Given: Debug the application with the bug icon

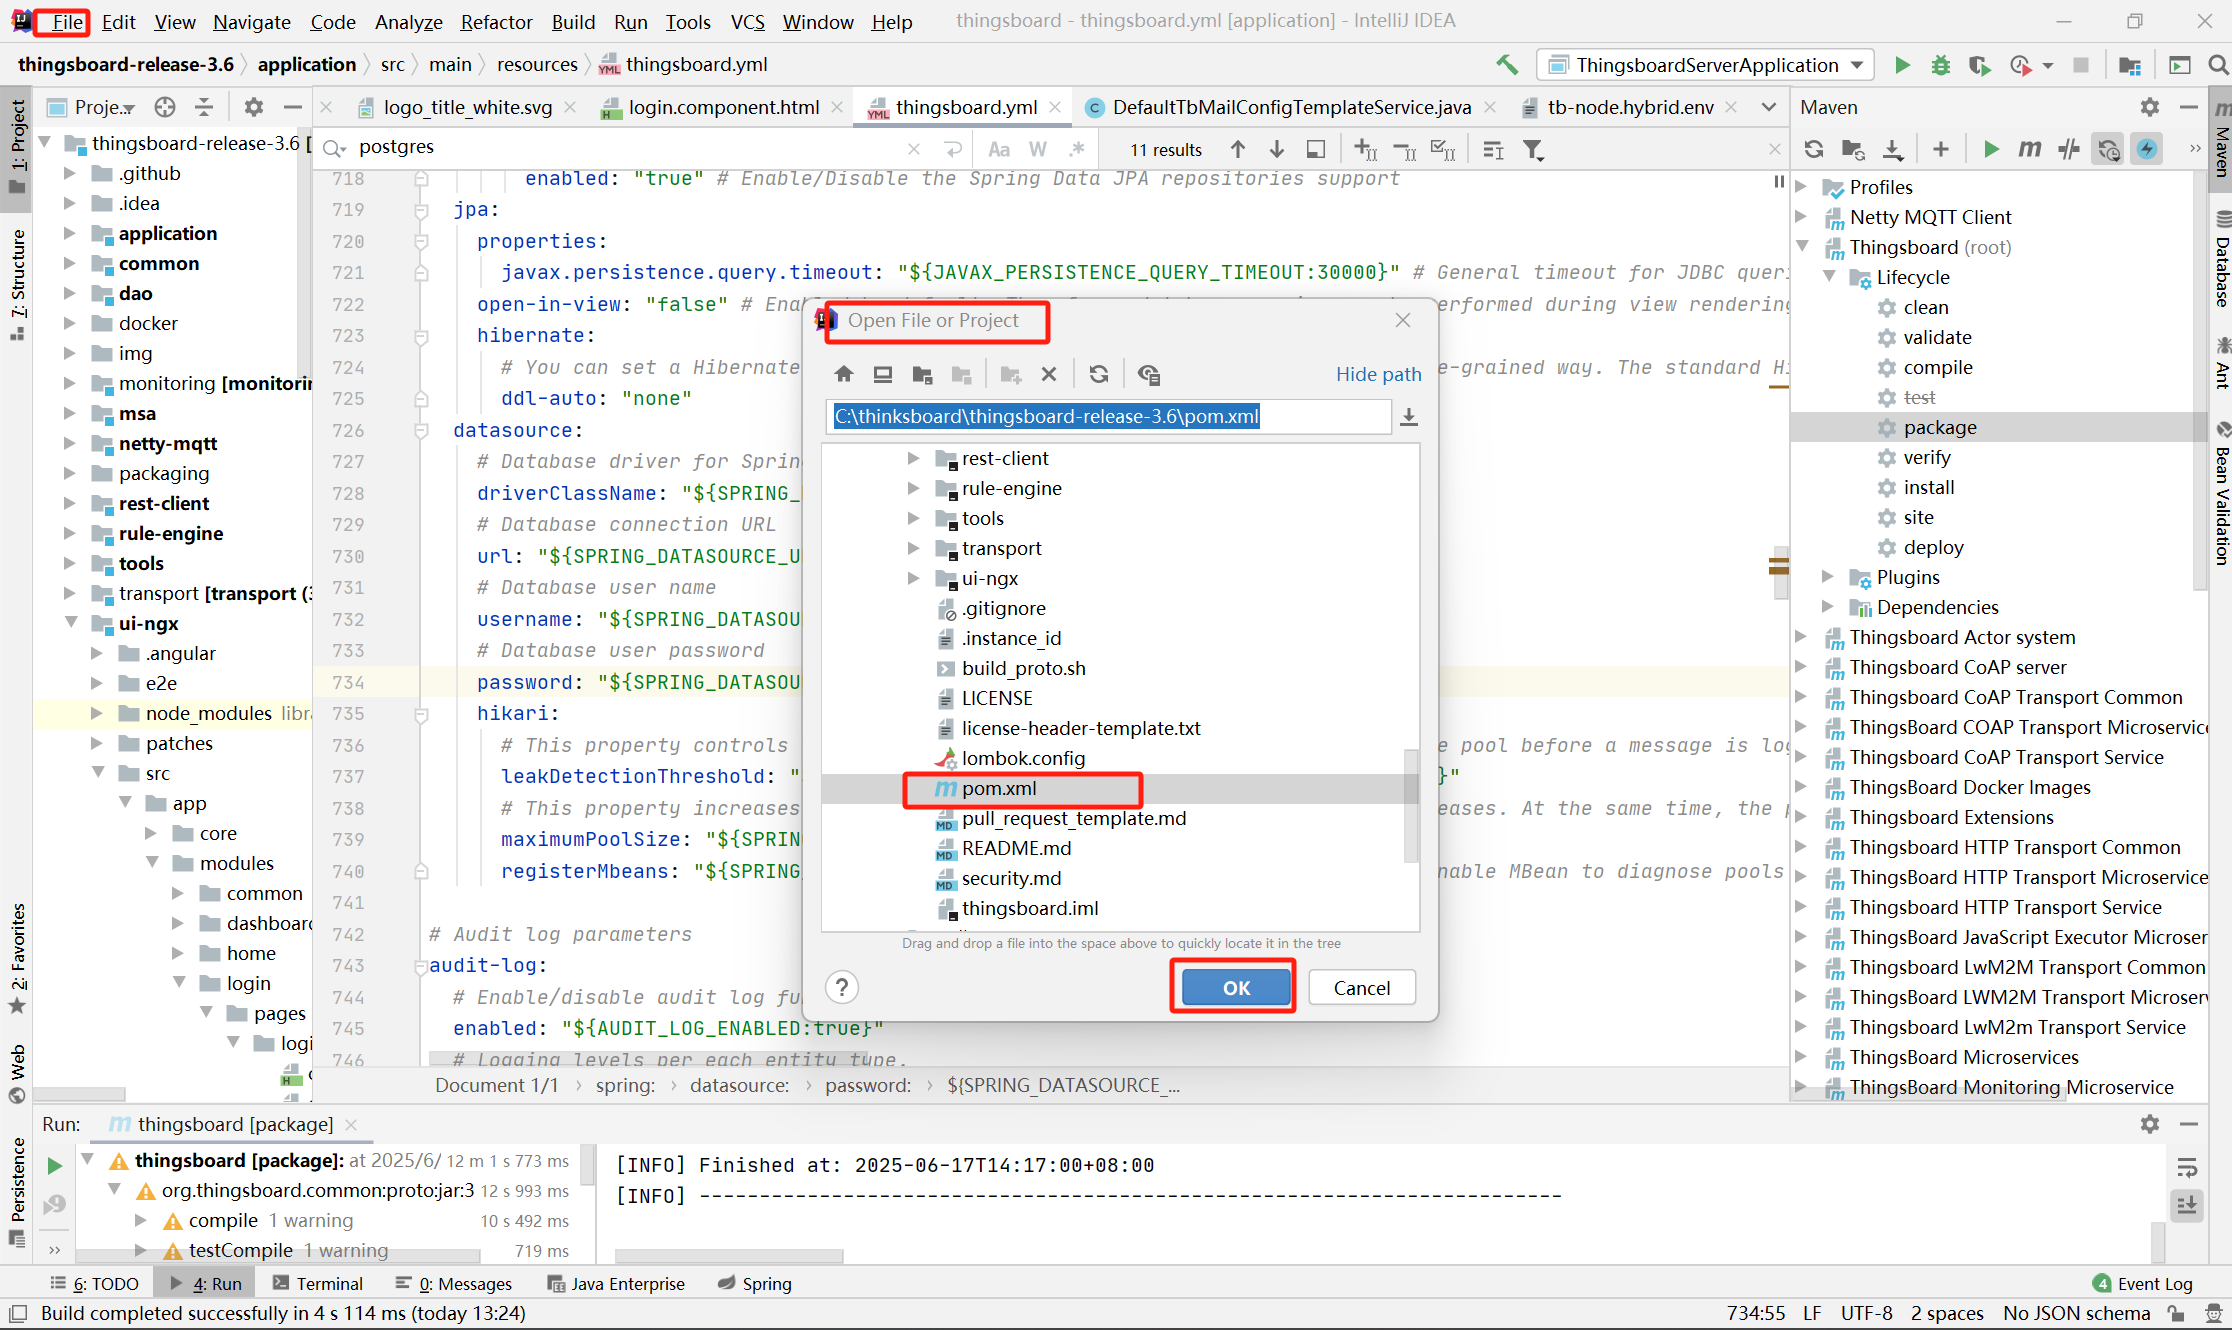Looking at the screenshot, I should pyautogui.click(x=1940, y=65).
